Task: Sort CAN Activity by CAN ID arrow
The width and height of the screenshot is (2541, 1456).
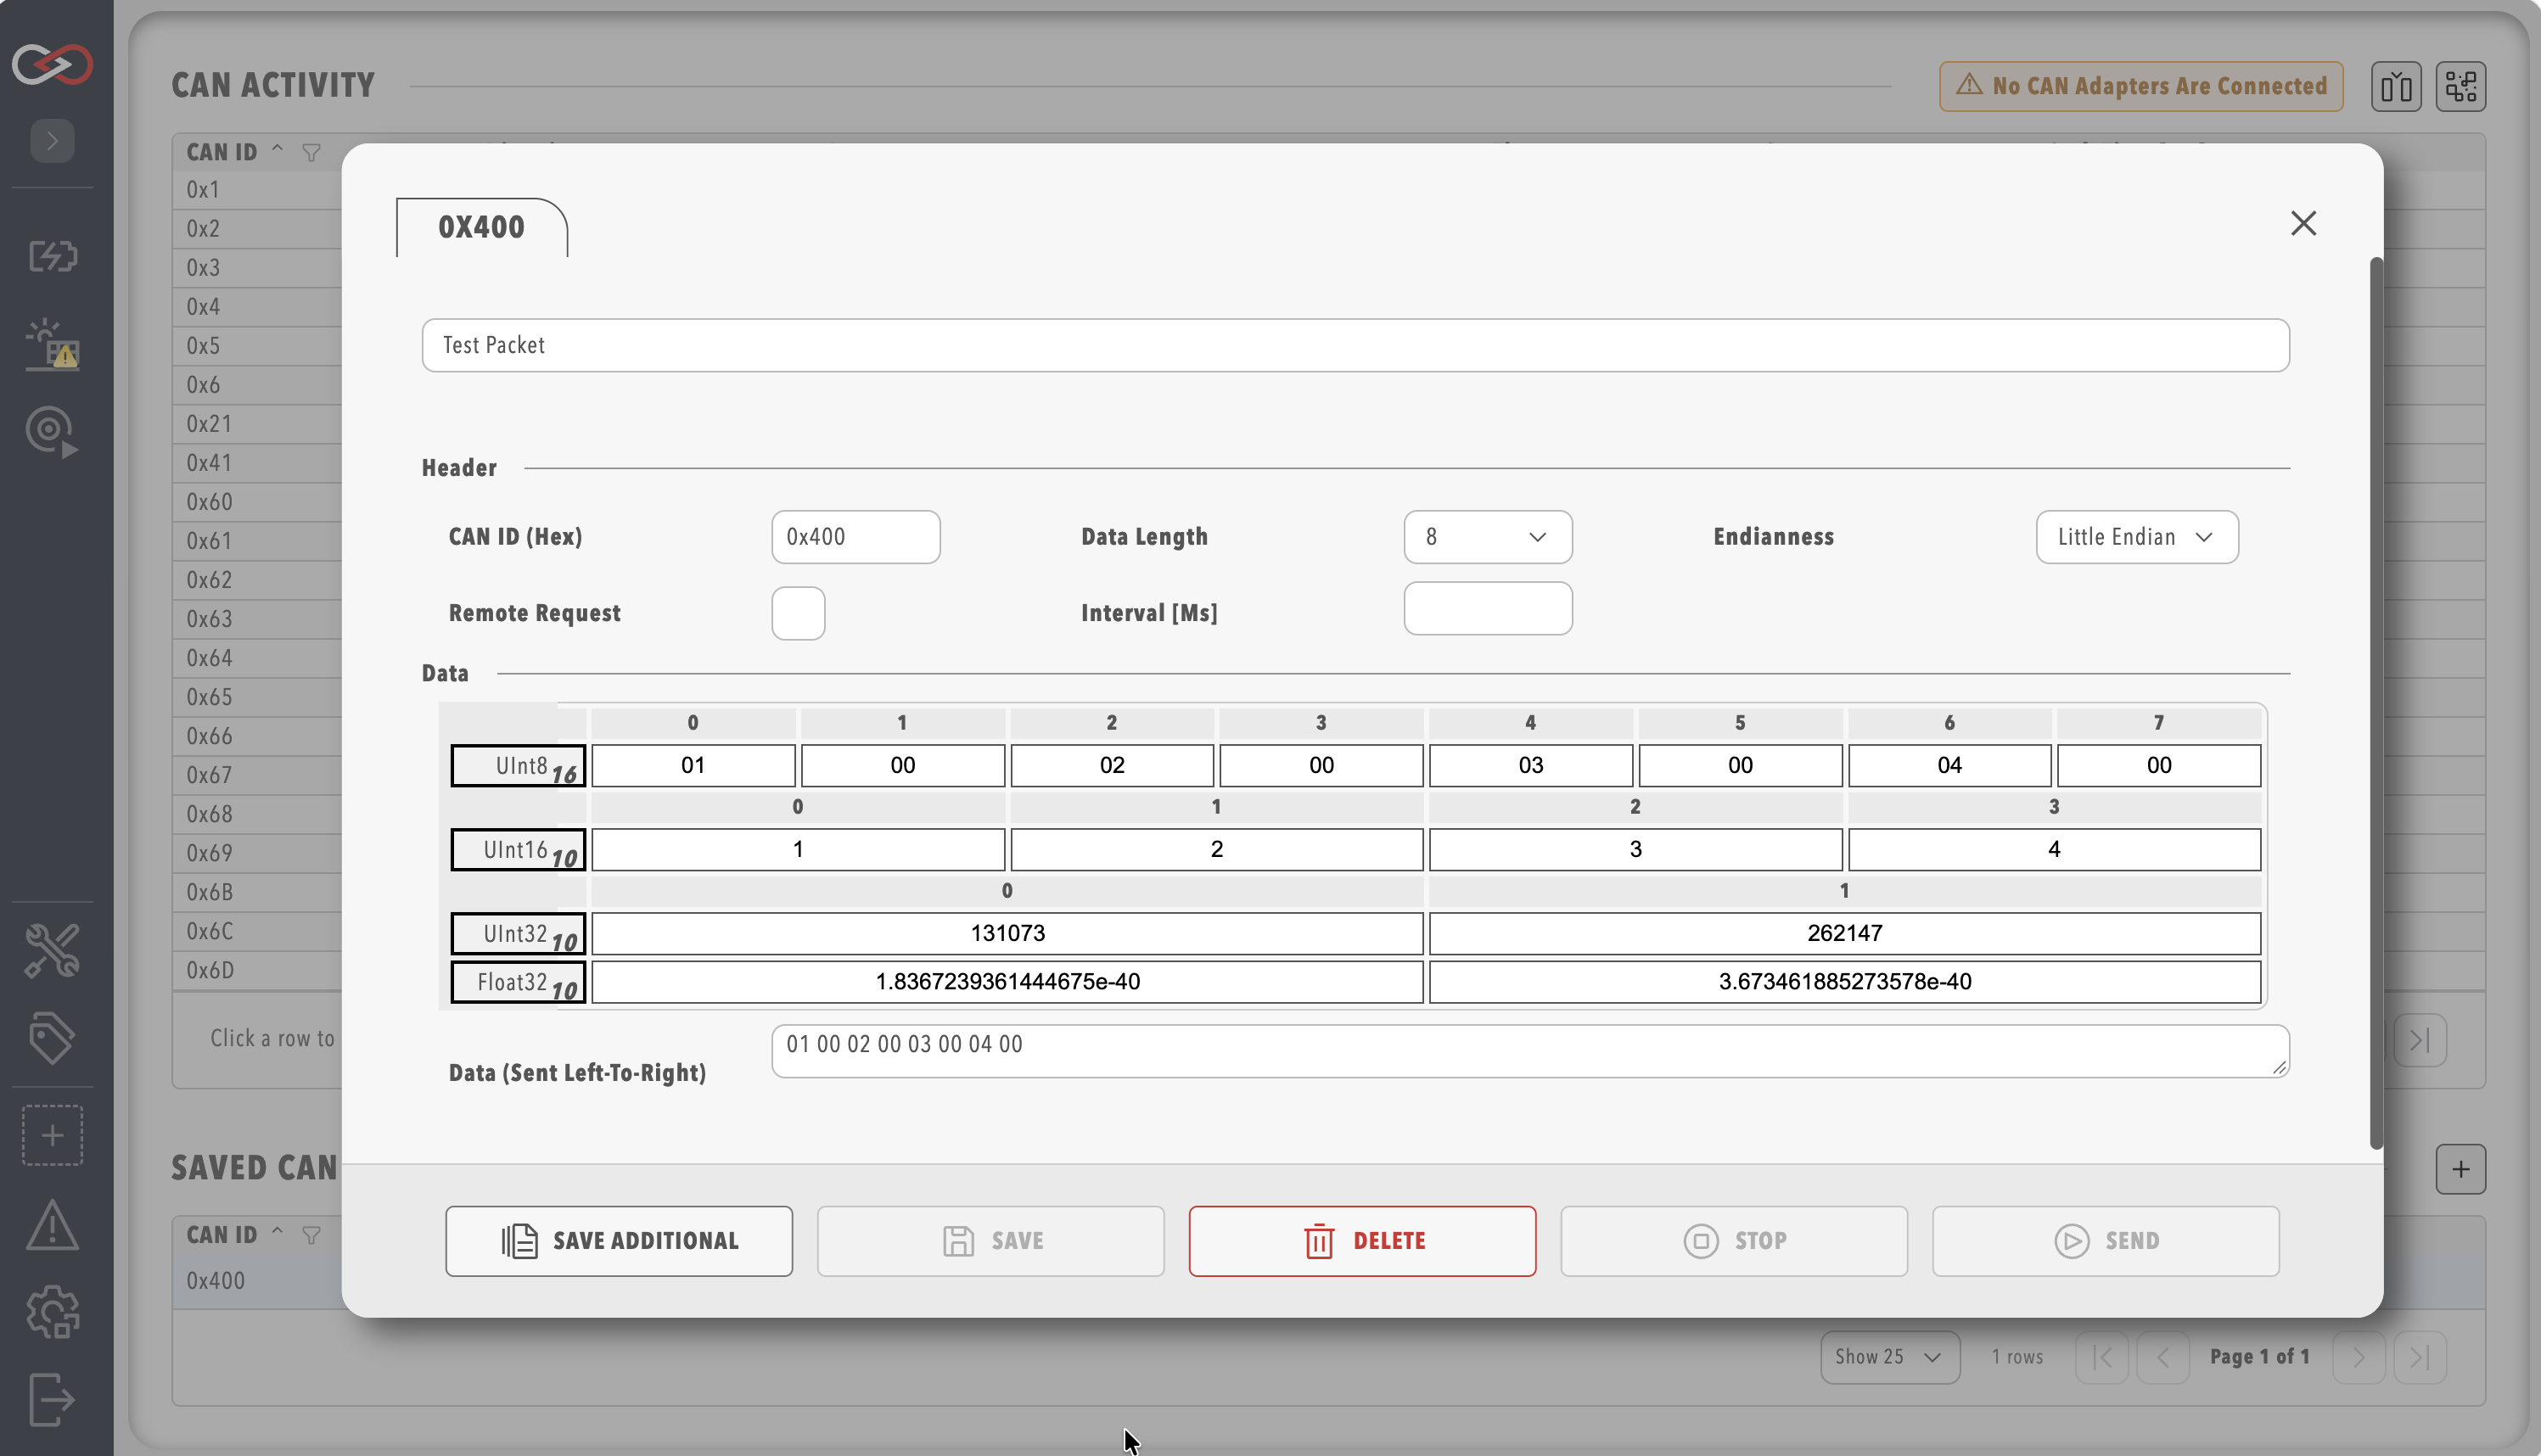Action: (277, 150)
